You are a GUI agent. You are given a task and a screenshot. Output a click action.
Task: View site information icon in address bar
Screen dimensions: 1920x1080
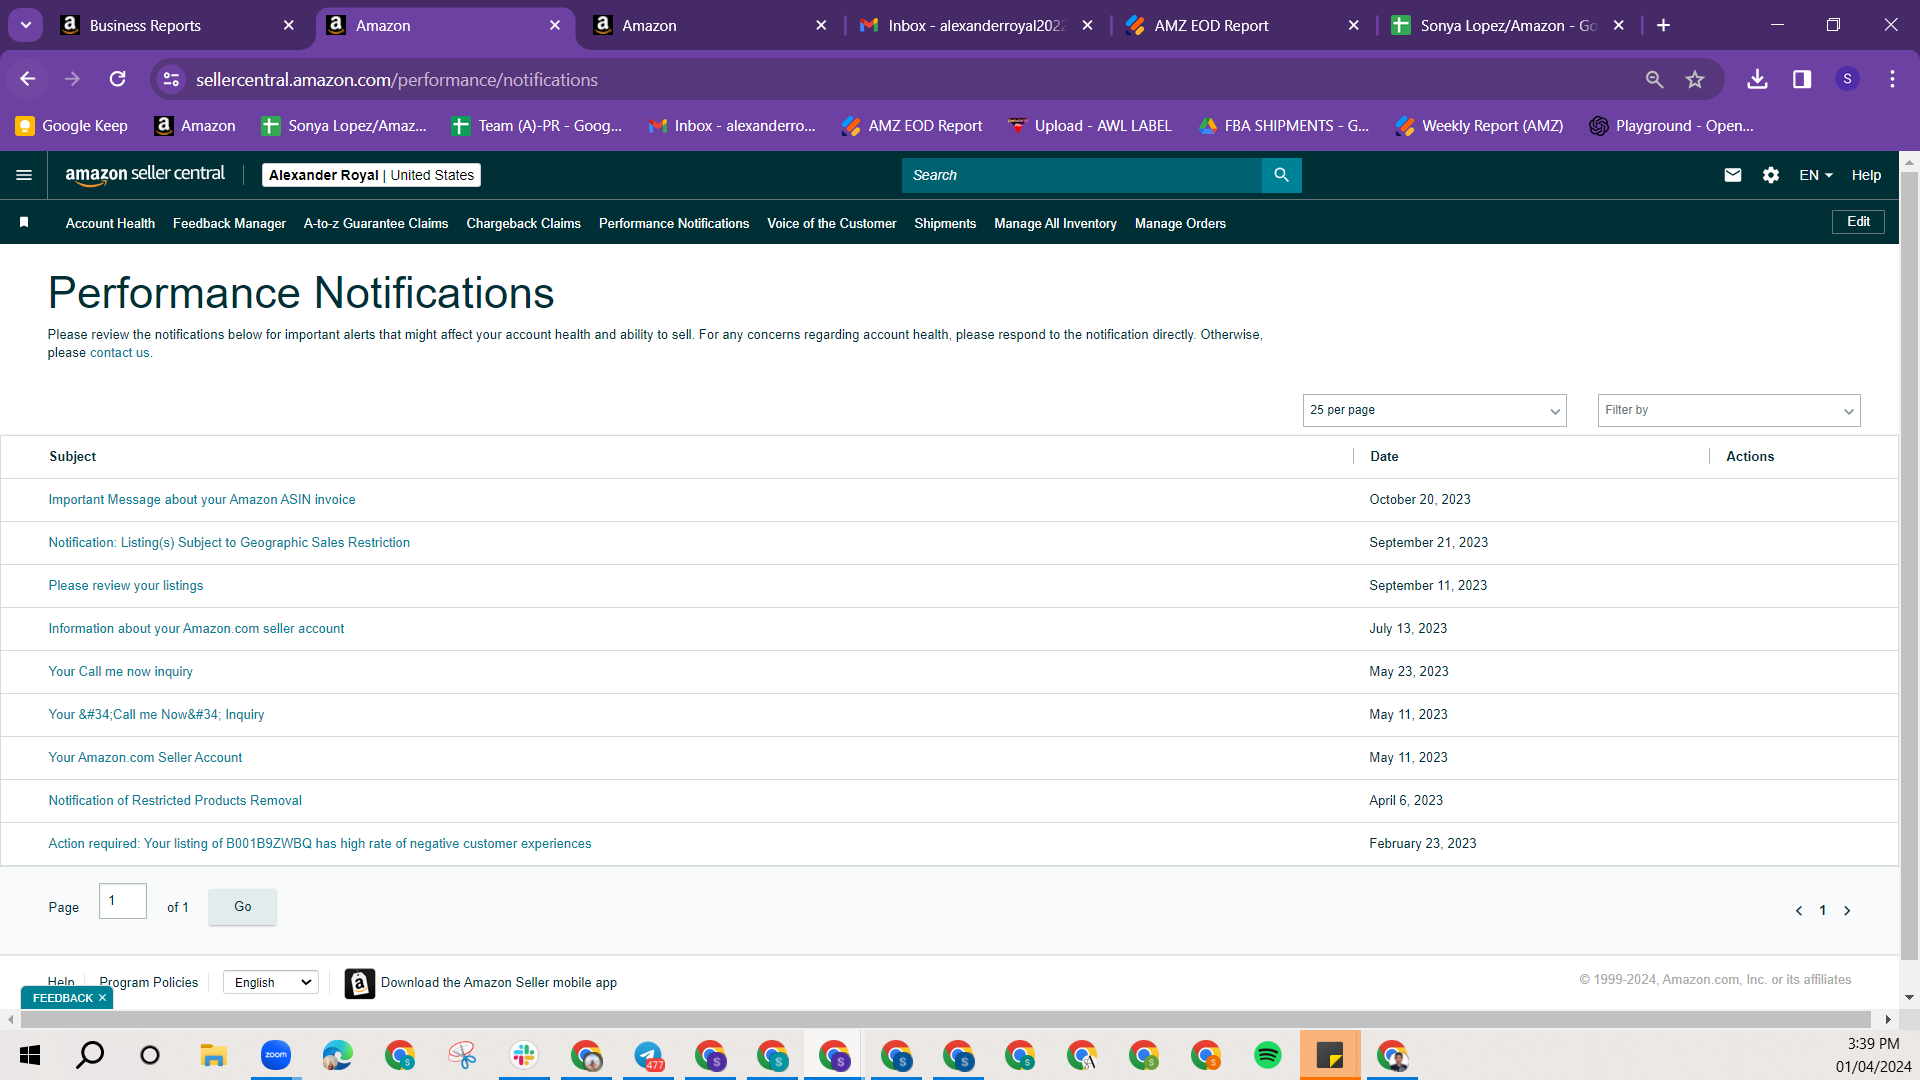click(172, 79)
